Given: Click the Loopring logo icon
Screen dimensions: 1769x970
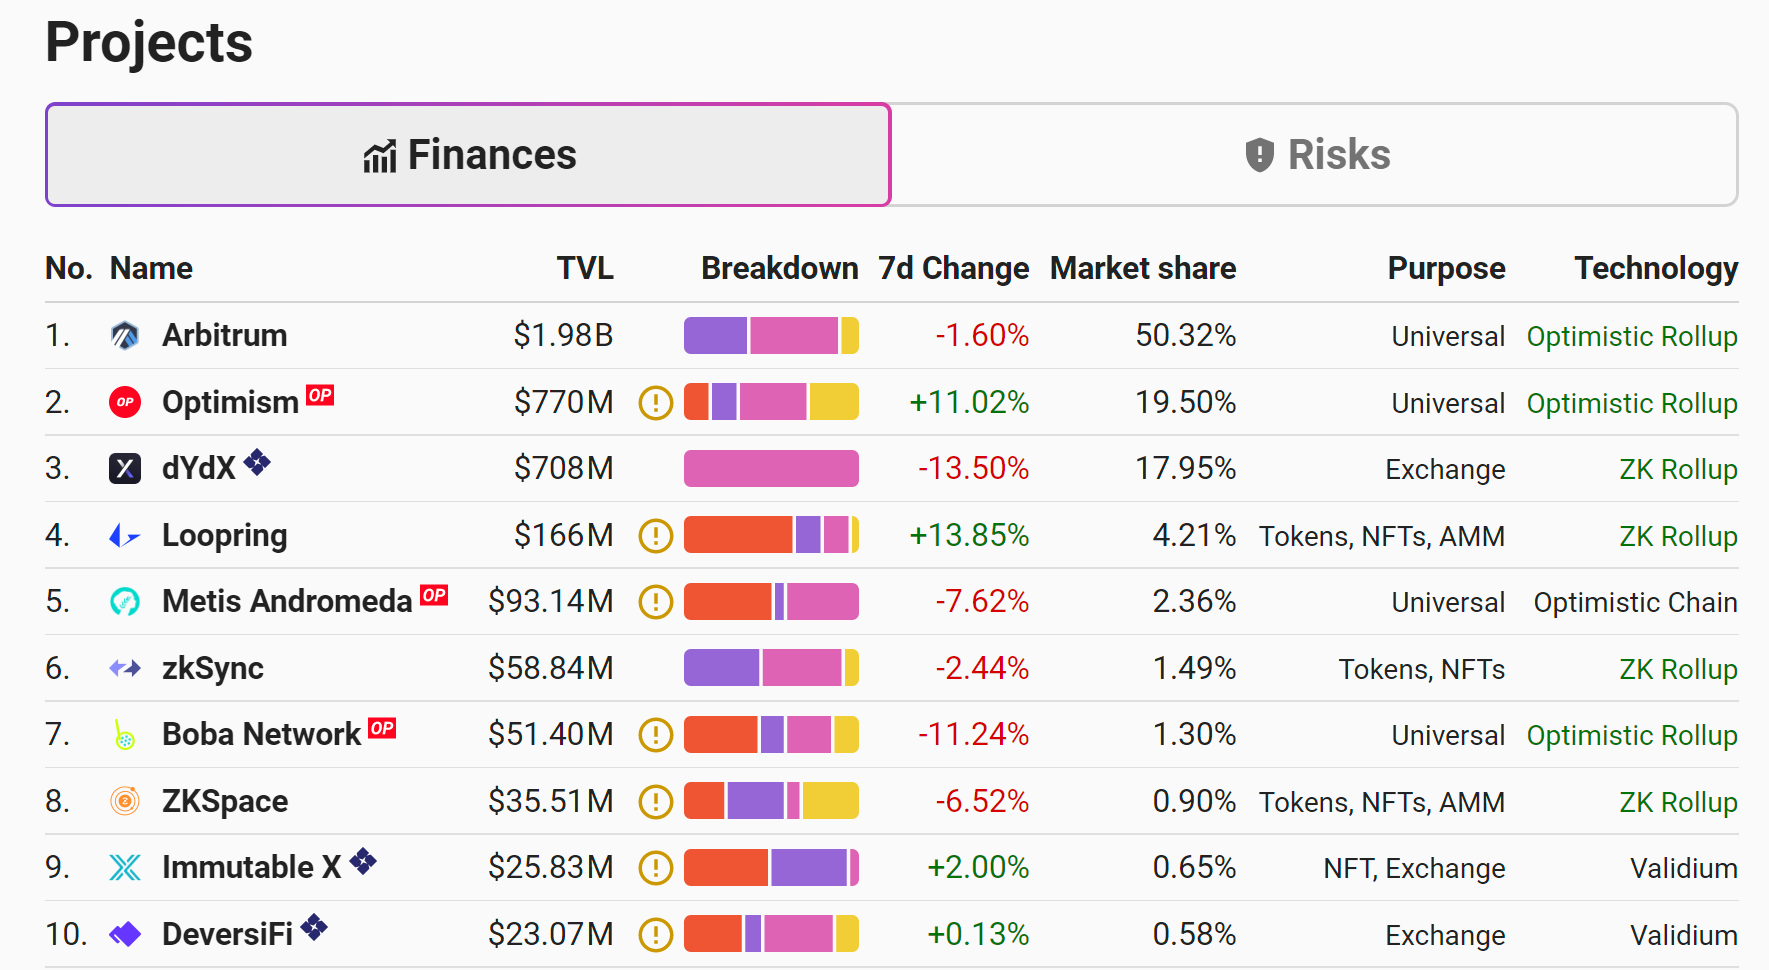Looking at the screenshot, I should pos(125,536).
